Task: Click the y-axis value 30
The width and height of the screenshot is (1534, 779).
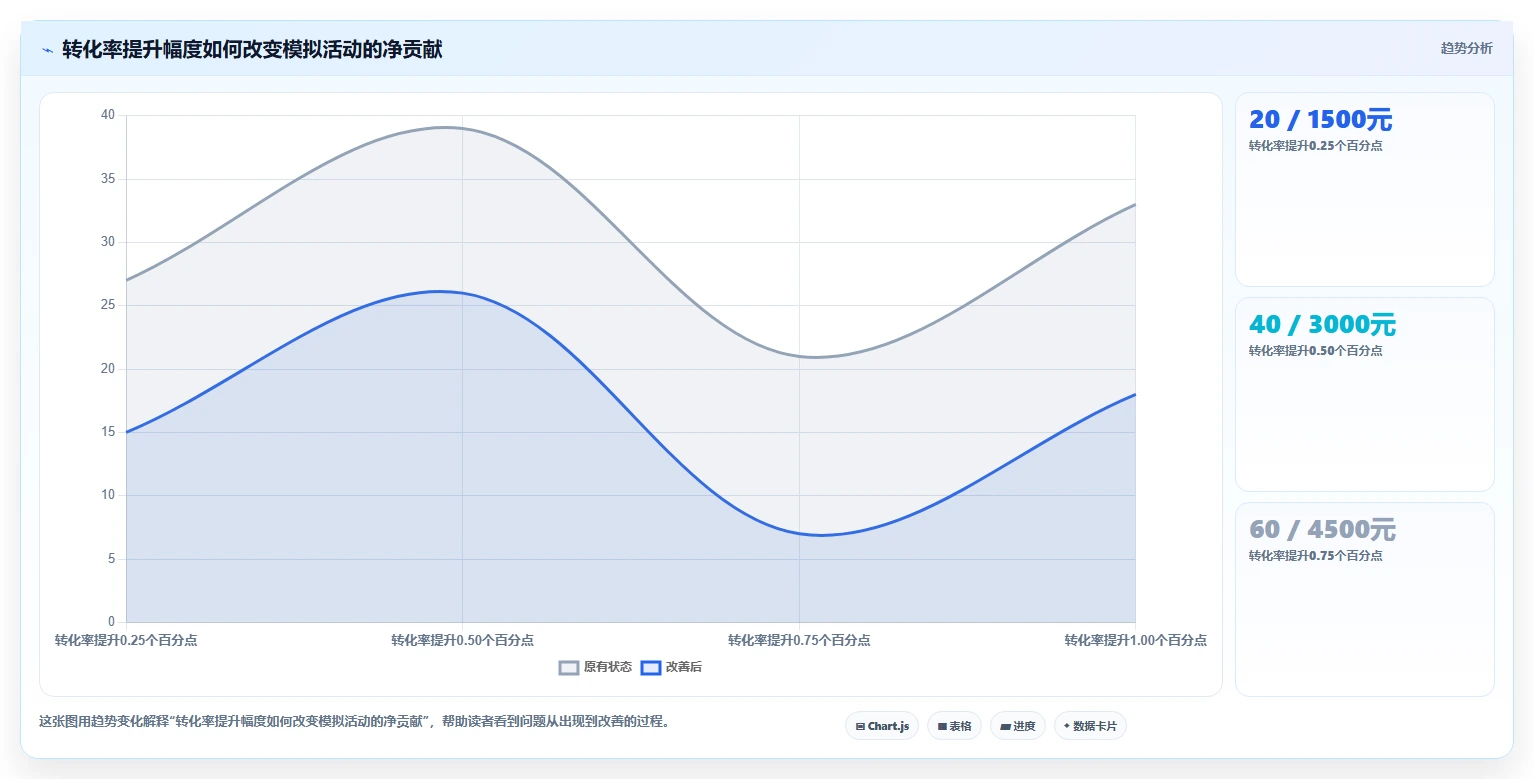Action: coord(108,242)
